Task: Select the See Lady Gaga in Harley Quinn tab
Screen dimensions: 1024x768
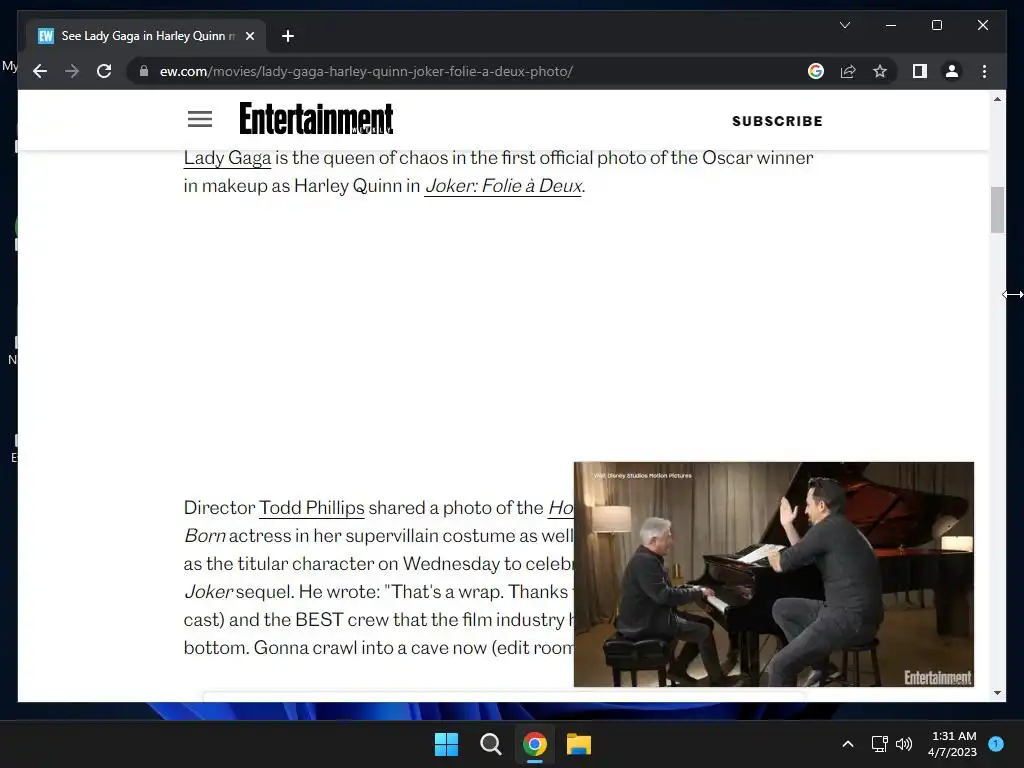Action: 146,36
